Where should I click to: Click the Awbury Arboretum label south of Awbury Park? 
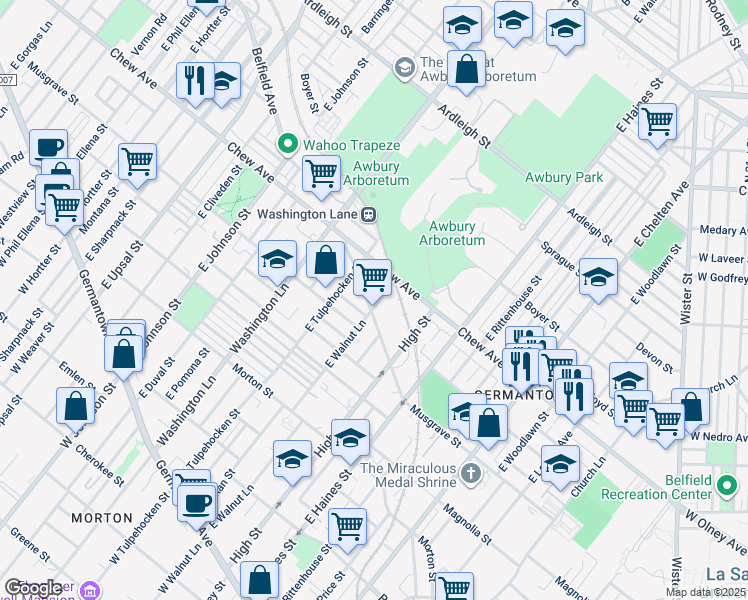point(452,233)
